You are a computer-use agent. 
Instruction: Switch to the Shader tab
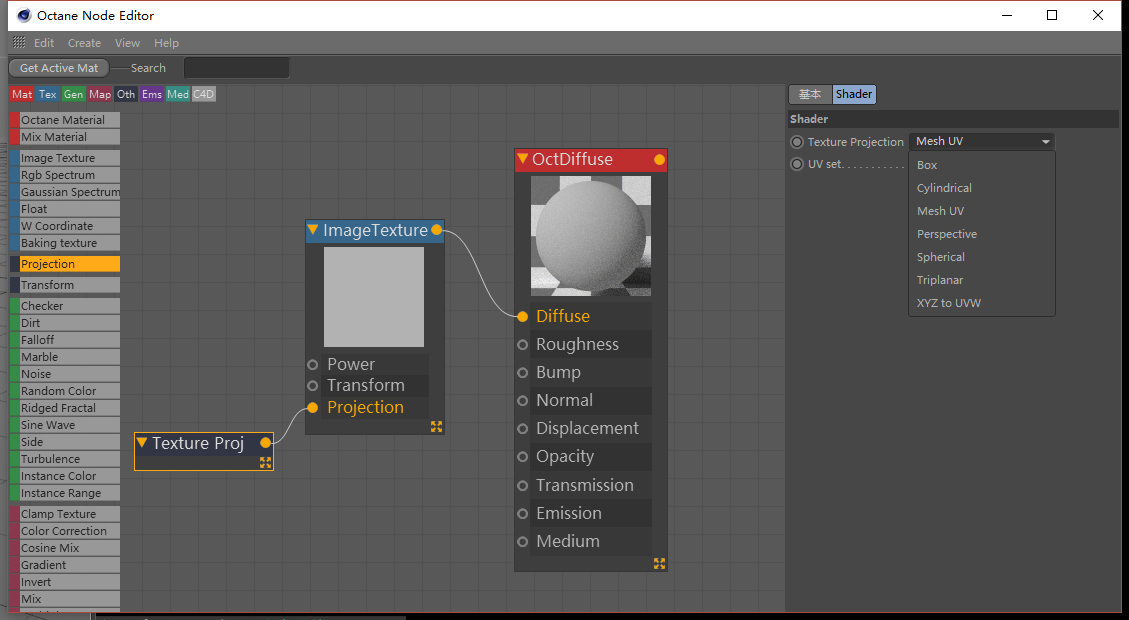click(x=854, y=94)
